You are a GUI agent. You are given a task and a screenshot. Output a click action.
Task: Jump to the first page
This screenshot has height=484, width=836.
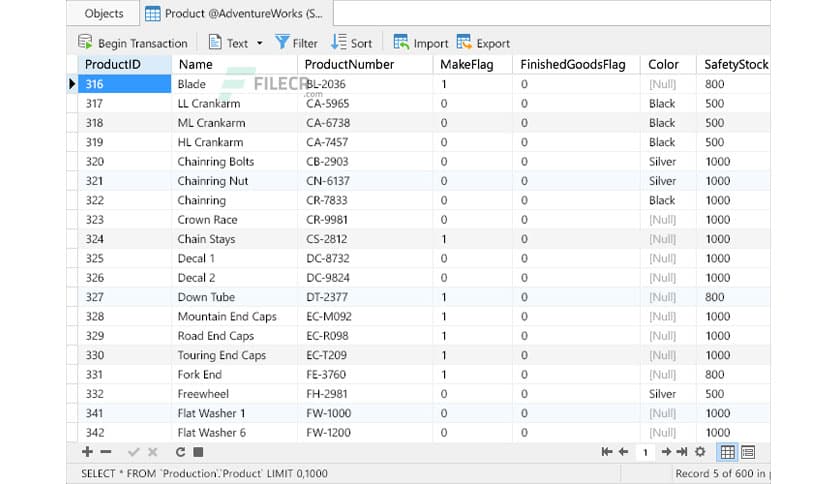click(607, 452)
